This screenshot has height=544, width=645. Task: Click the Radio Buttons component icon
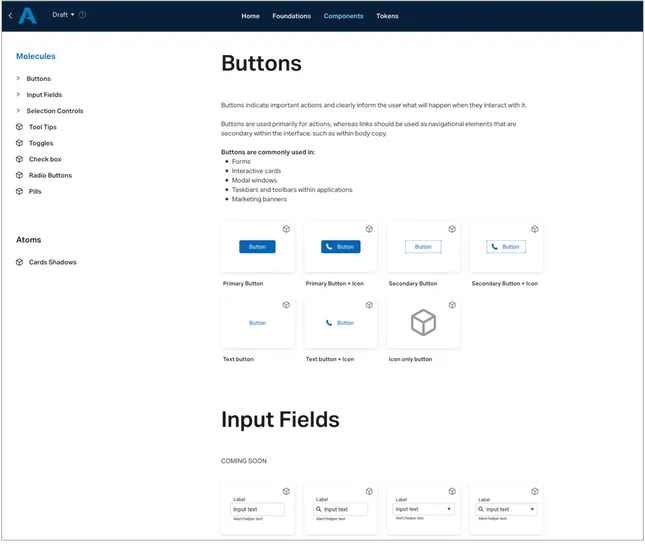tap(19, 175)
